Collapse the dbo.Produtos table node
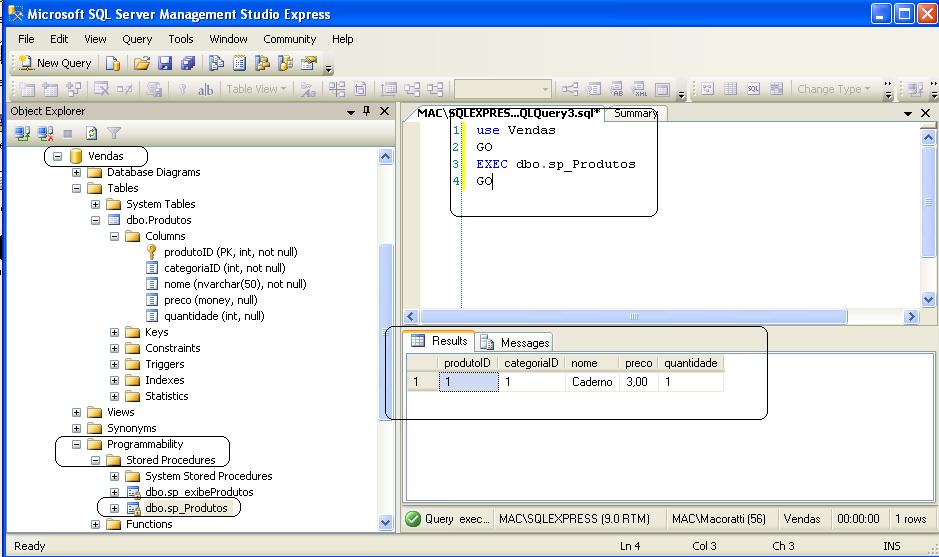 tap(96, 220)
